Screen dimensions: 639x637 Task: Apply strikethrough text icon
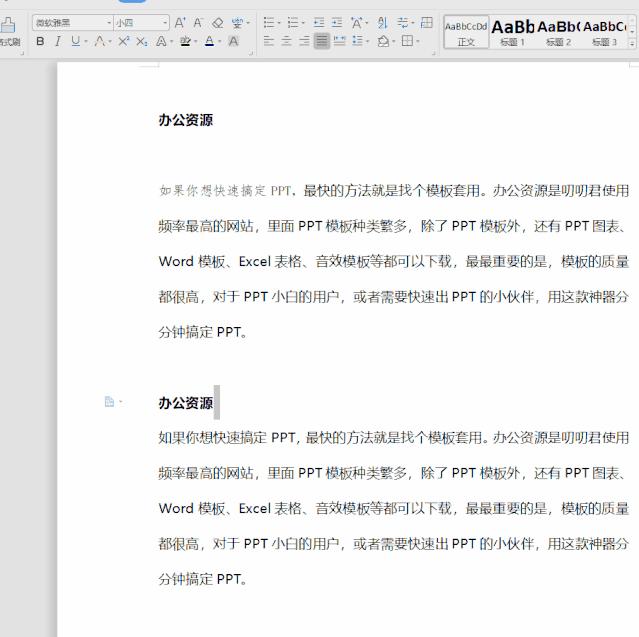tap(99, 41)
